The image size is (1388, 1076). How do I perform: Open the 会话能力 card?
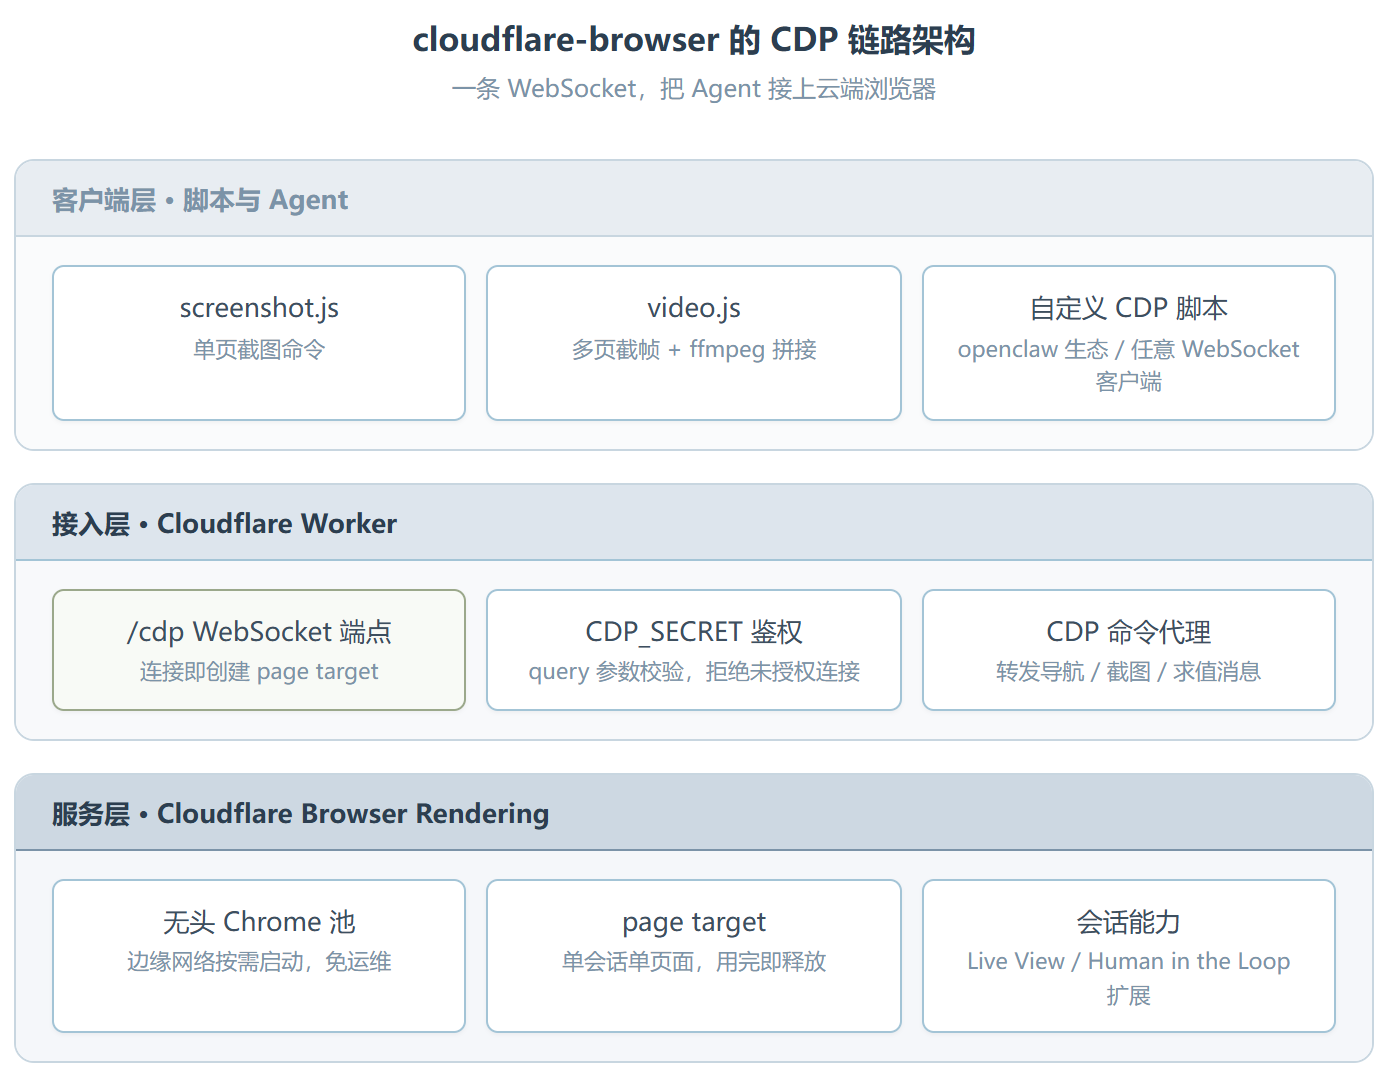[x=1129, y=956]
